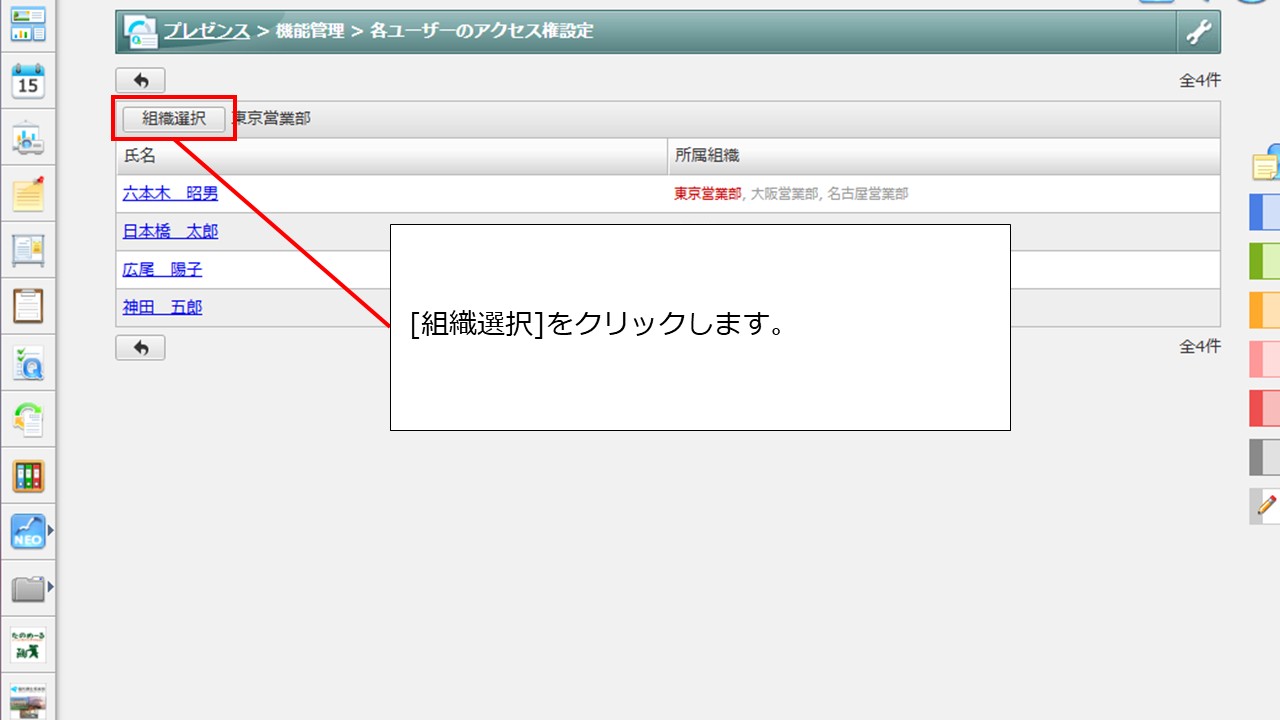Click the wrench settings icon in header
The image size is (1280, 720).
coord(1198,32)
